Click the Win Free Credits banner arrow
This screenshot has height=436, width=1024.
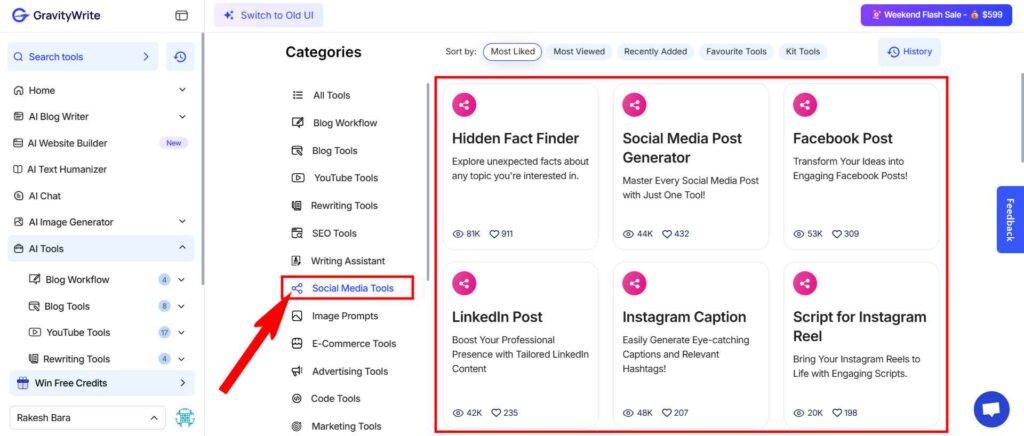click(182, 383)
